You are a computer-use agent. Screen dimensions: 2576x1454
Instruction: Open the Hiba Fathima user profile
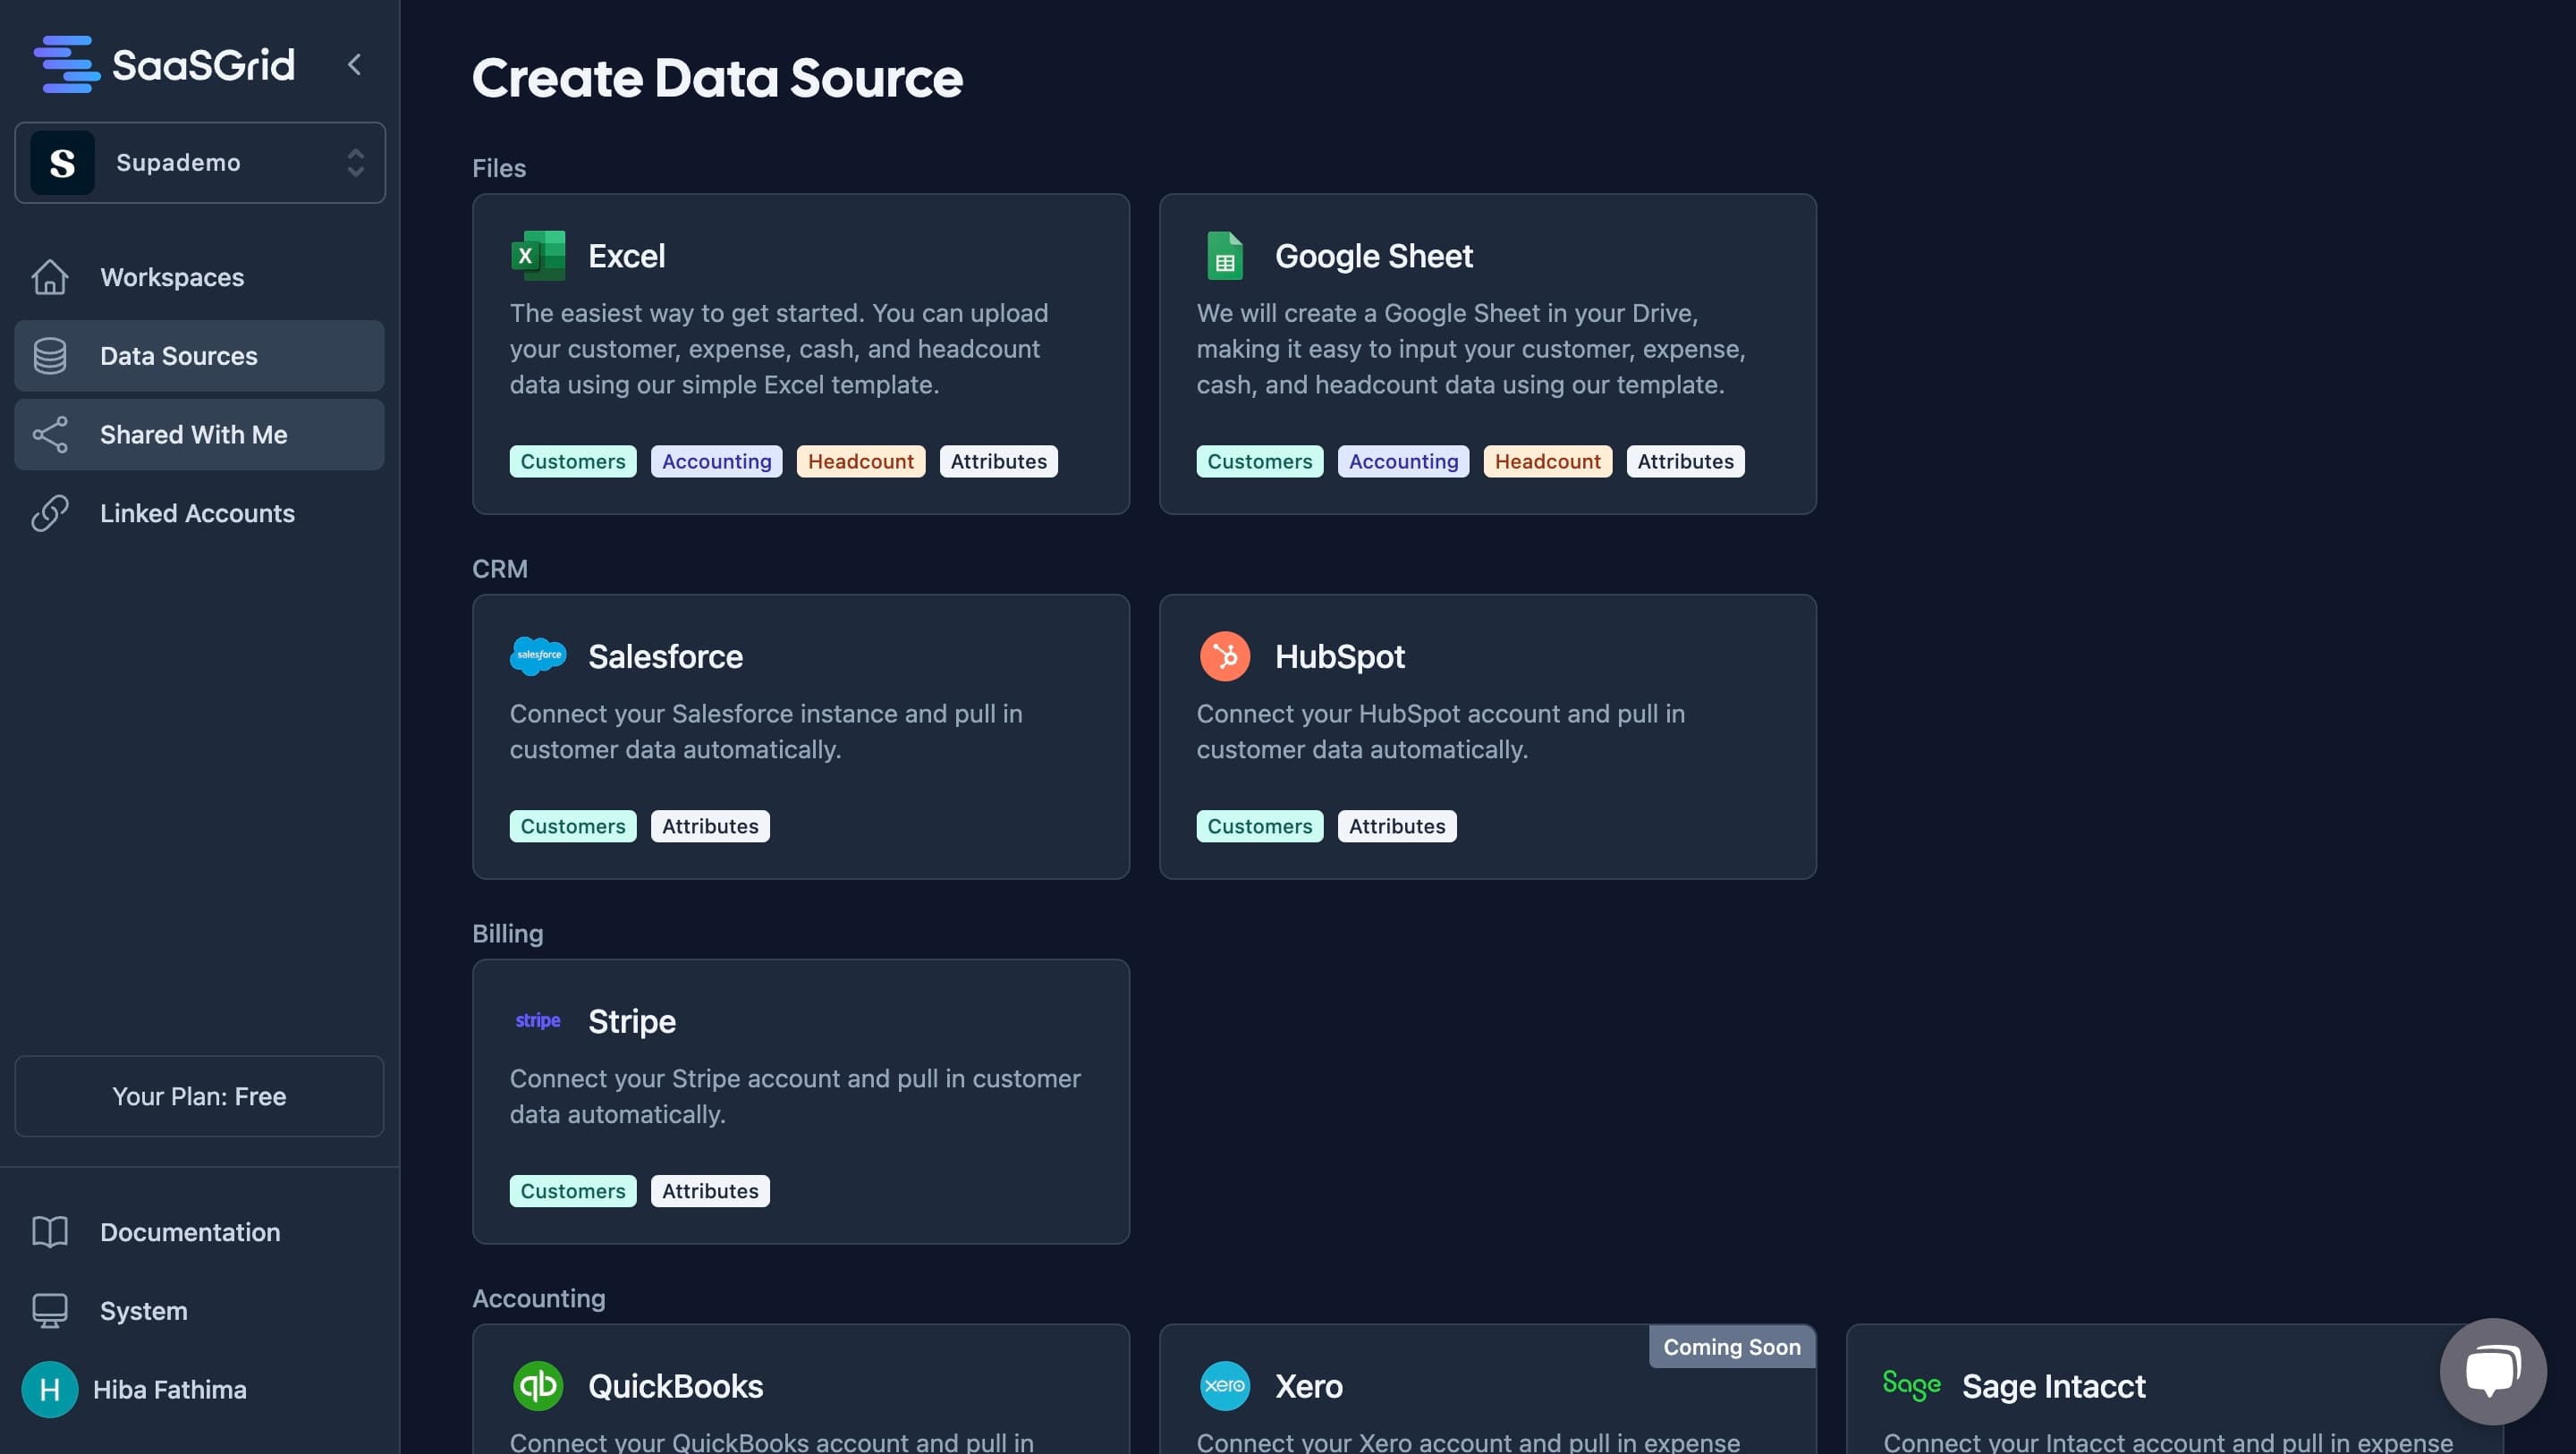[x=170, y=1390]
